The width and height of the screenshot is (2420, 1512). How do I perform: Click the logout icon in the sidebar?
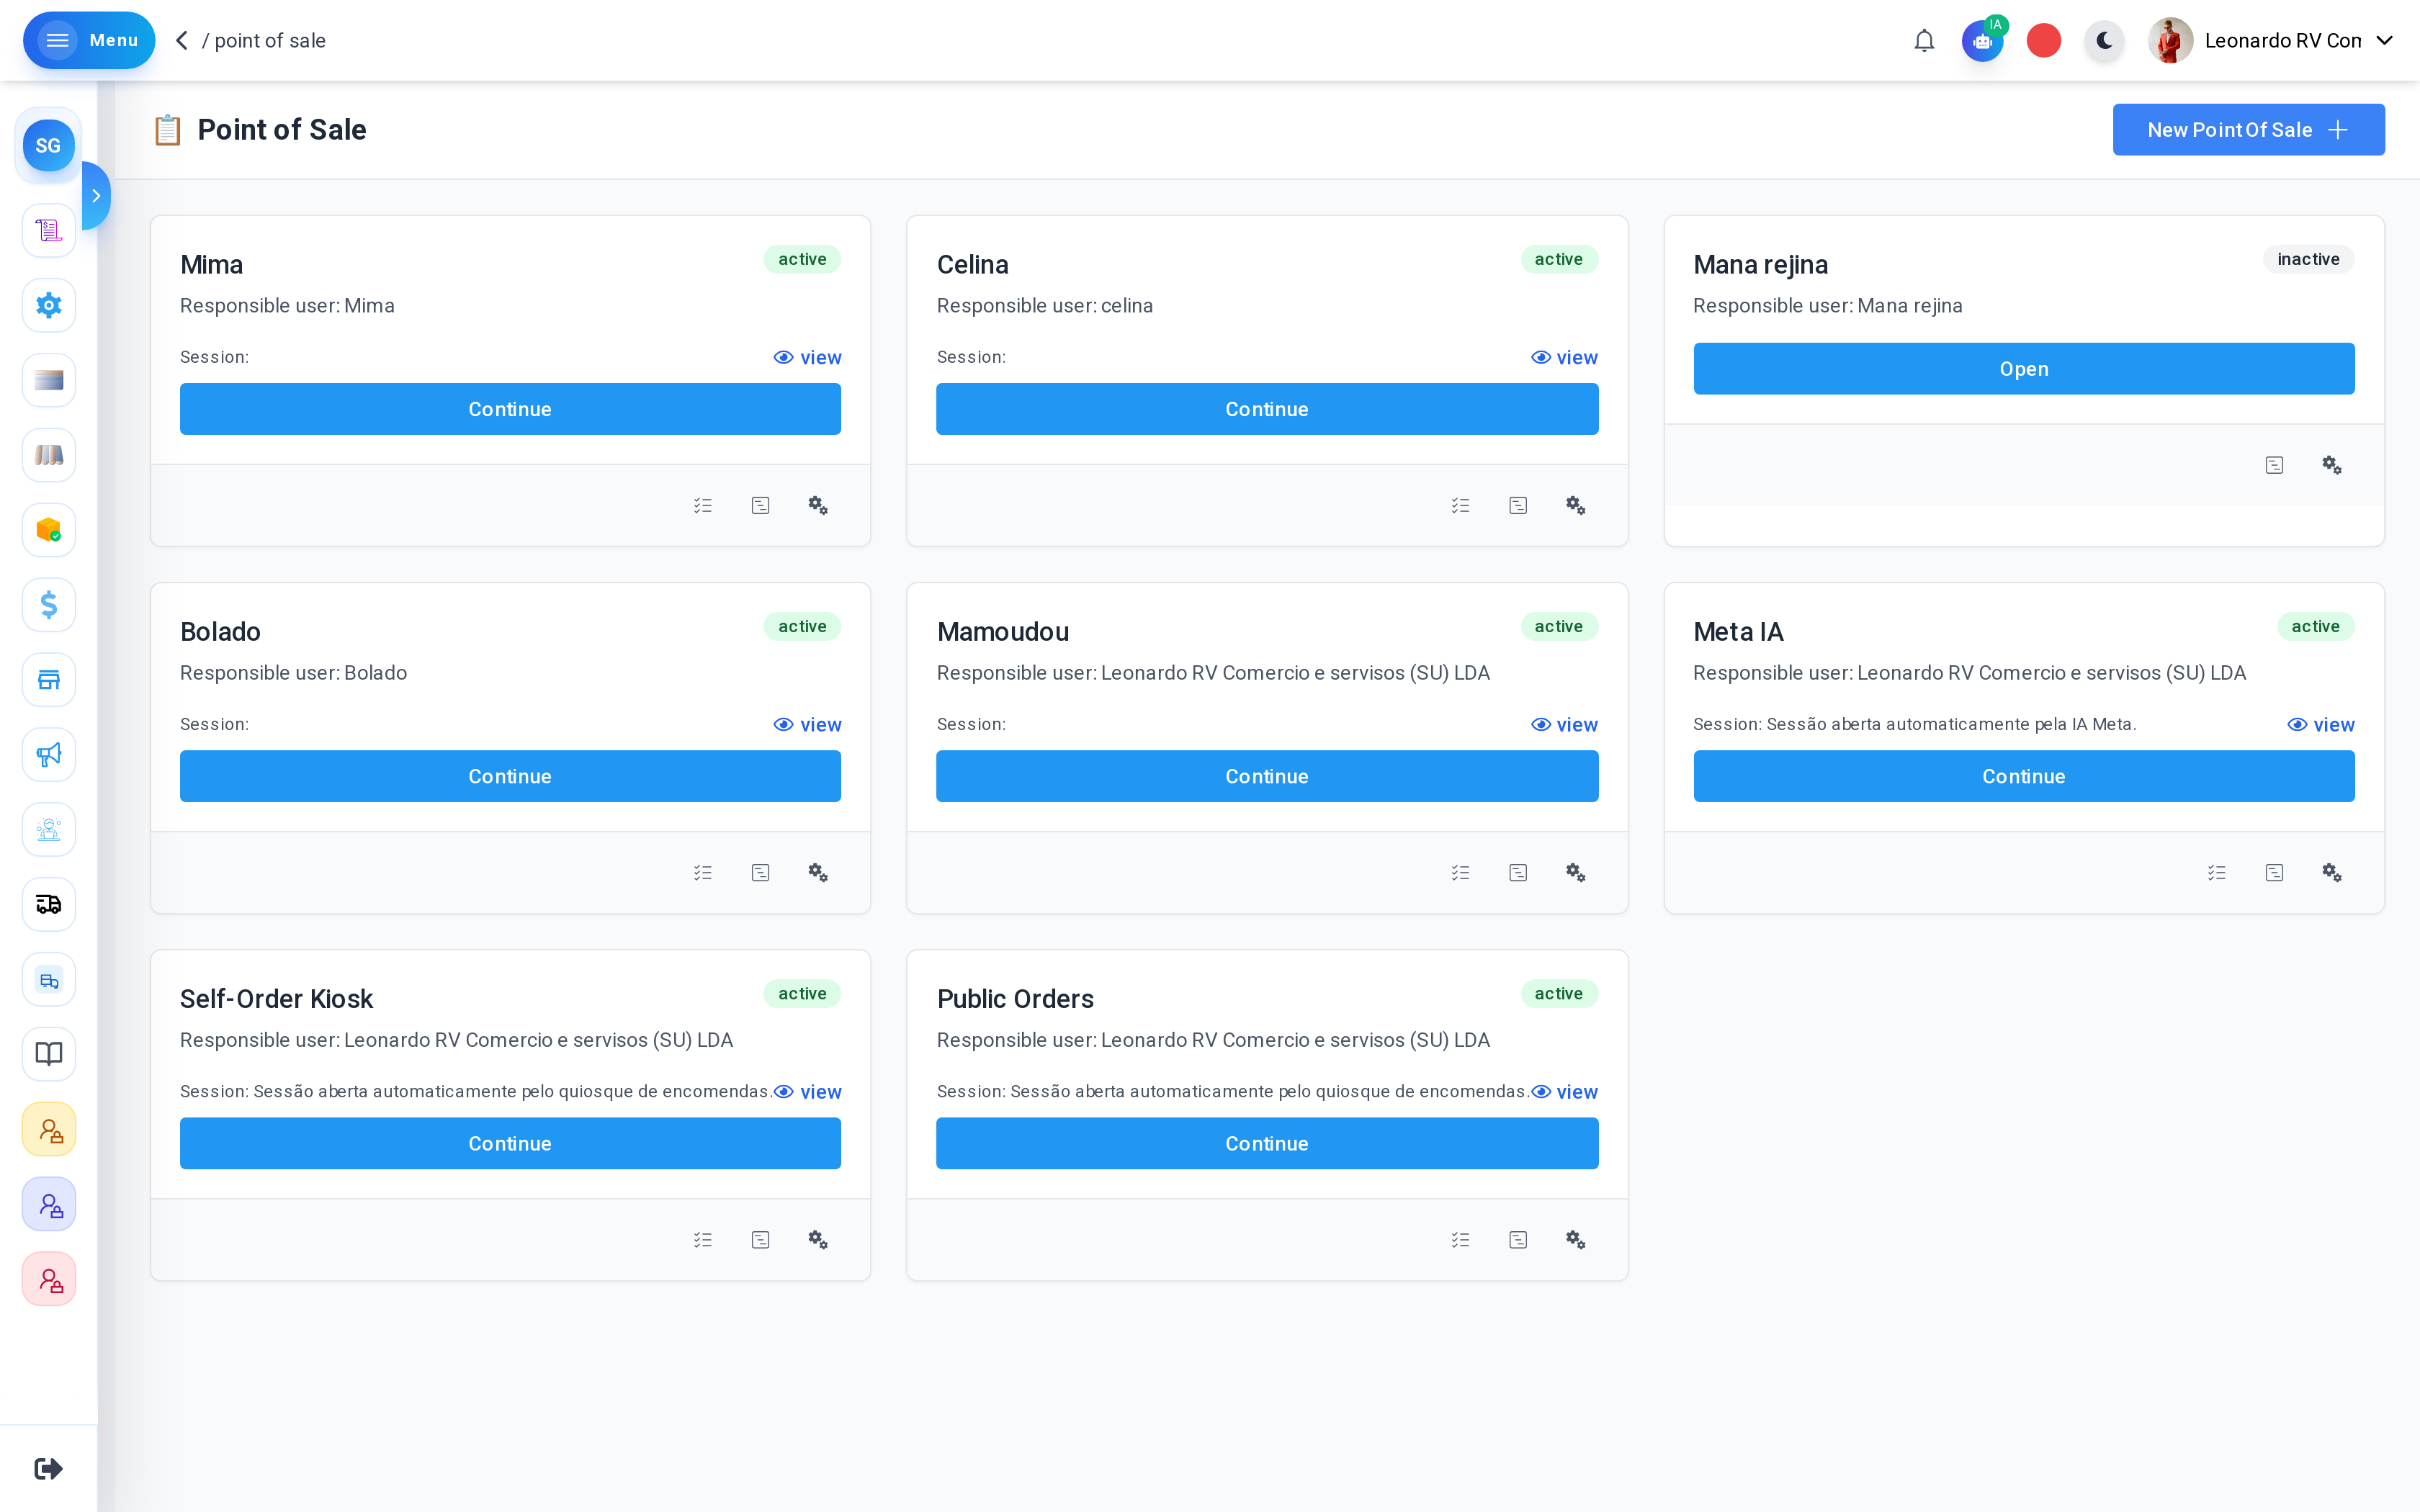(x=49, y=1468)
